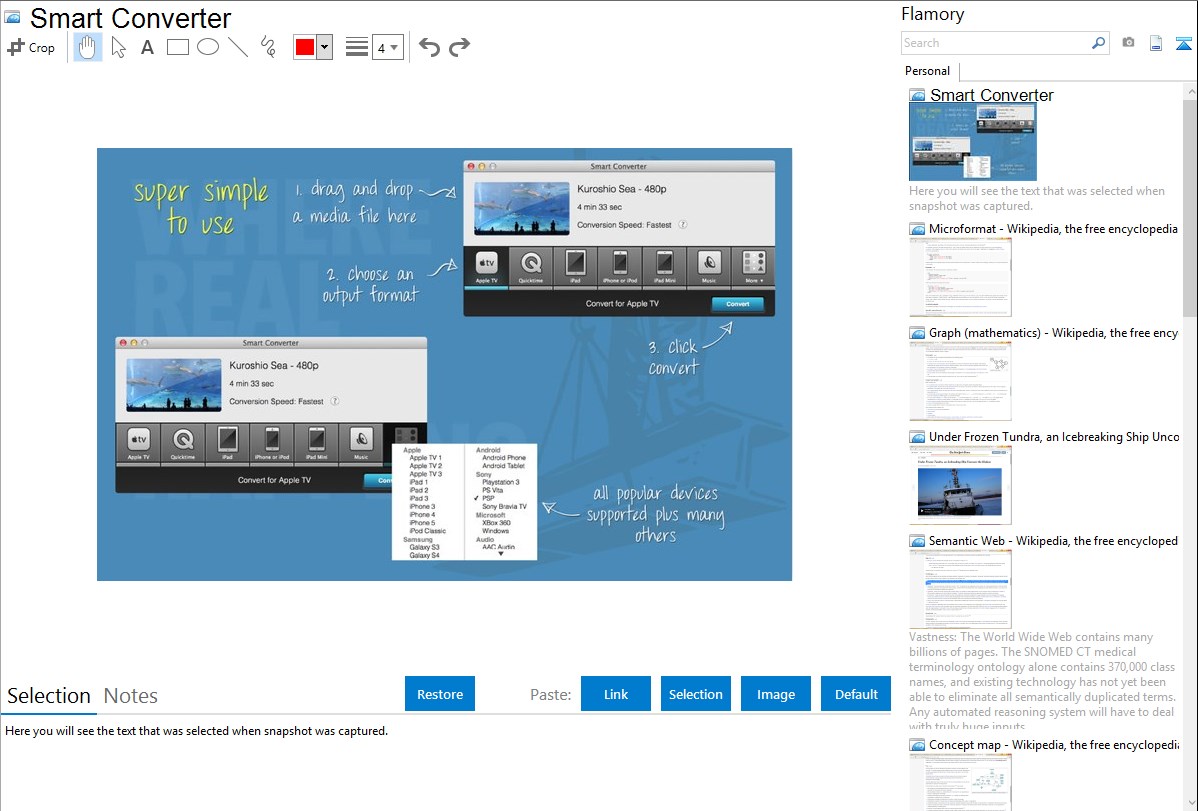The image size is (1198, 811).
Task: Select the text annotation tool
Action: 147,47
